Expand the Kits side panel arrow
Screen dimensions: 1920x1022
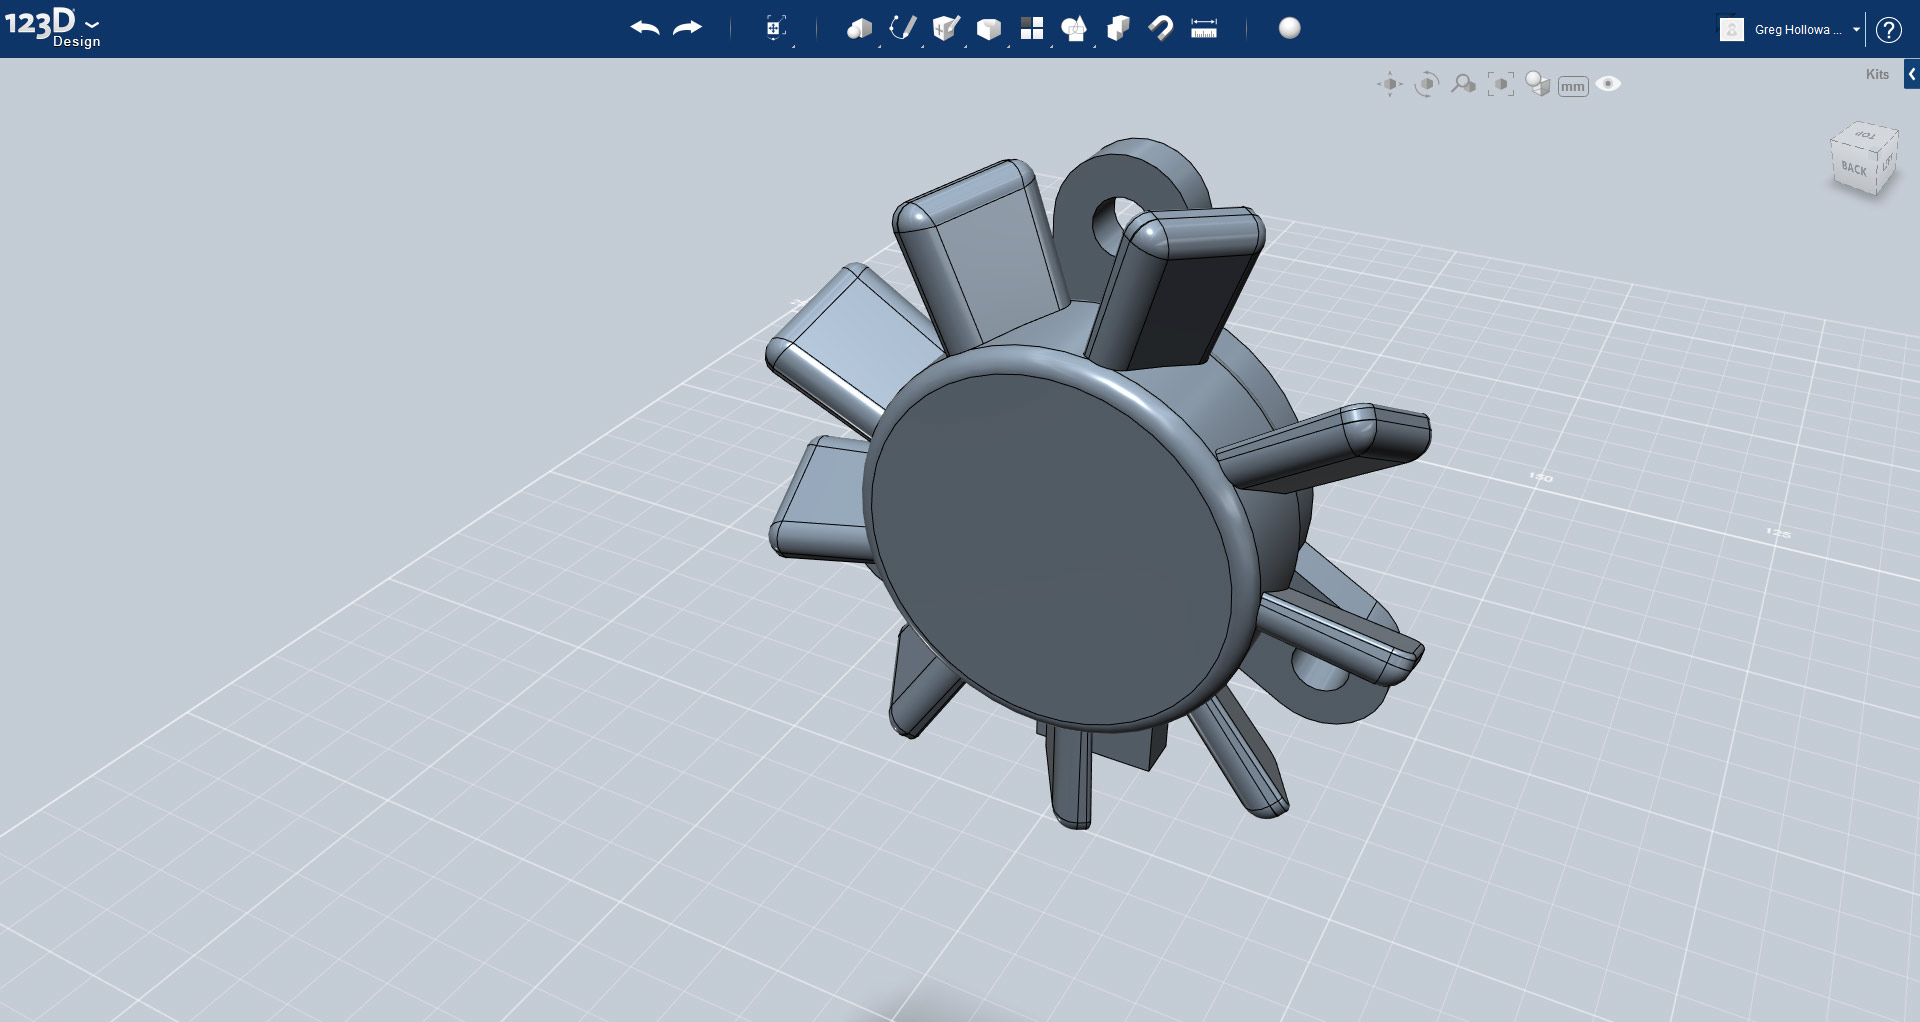1912,74
